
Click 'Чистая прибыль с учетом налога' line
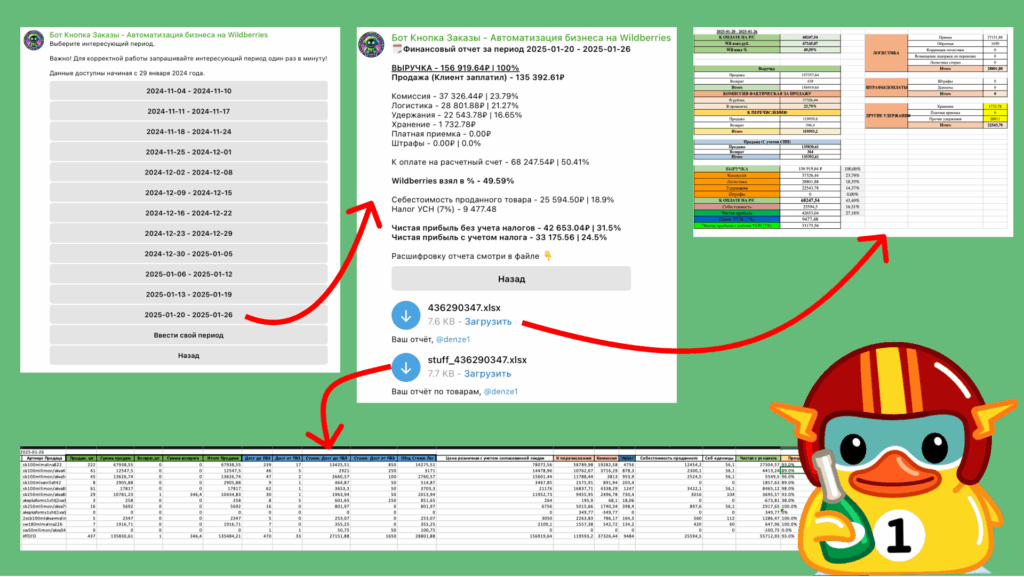click(x=500, y=238)
